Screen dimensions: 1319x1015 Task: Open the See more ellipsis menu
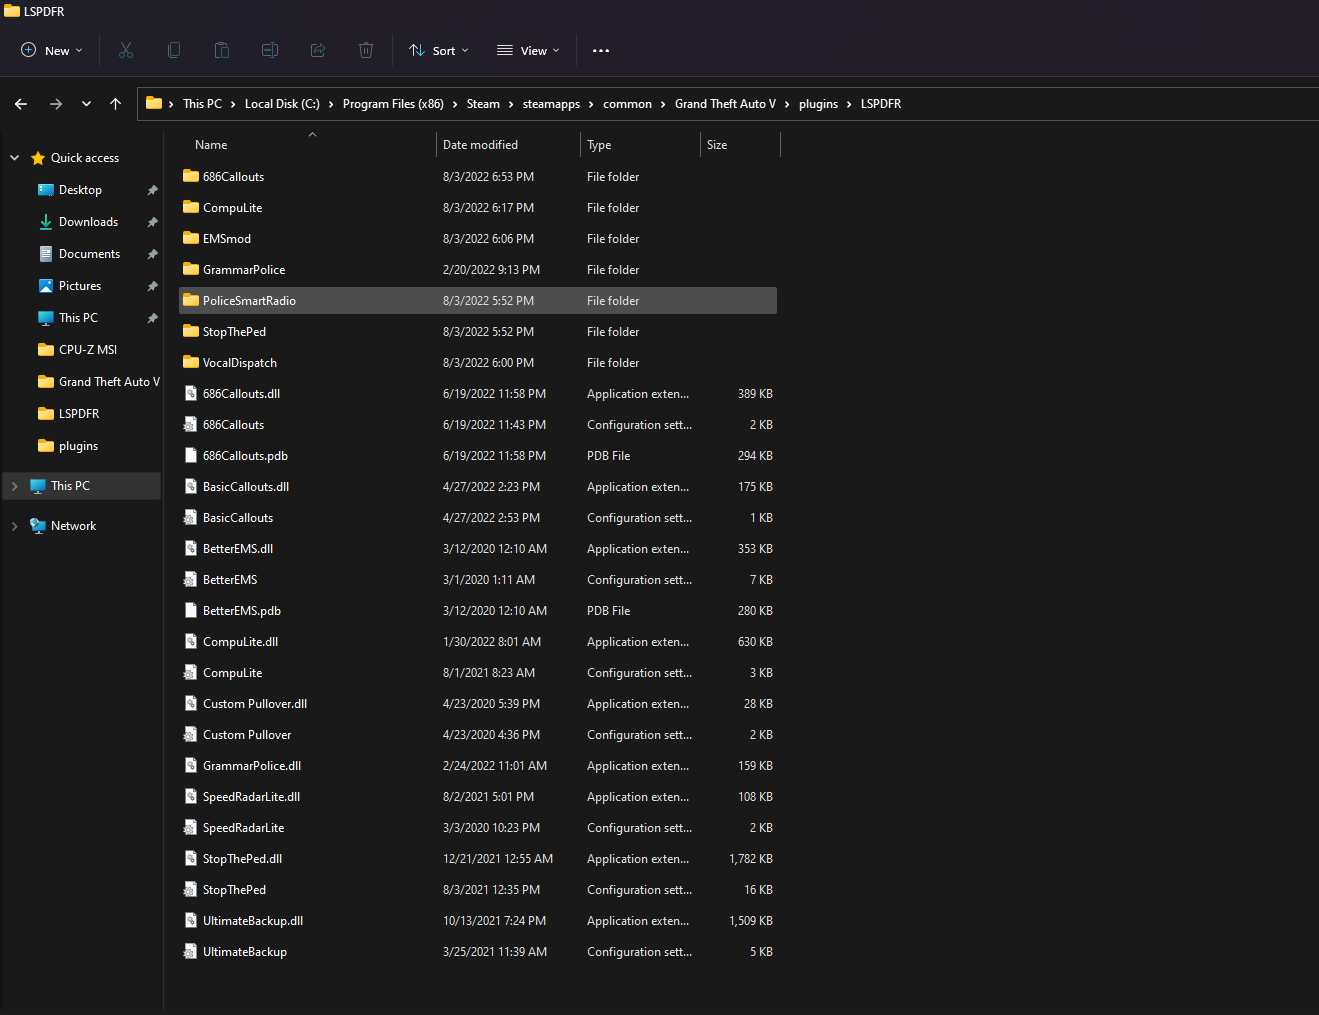point(601,50)
